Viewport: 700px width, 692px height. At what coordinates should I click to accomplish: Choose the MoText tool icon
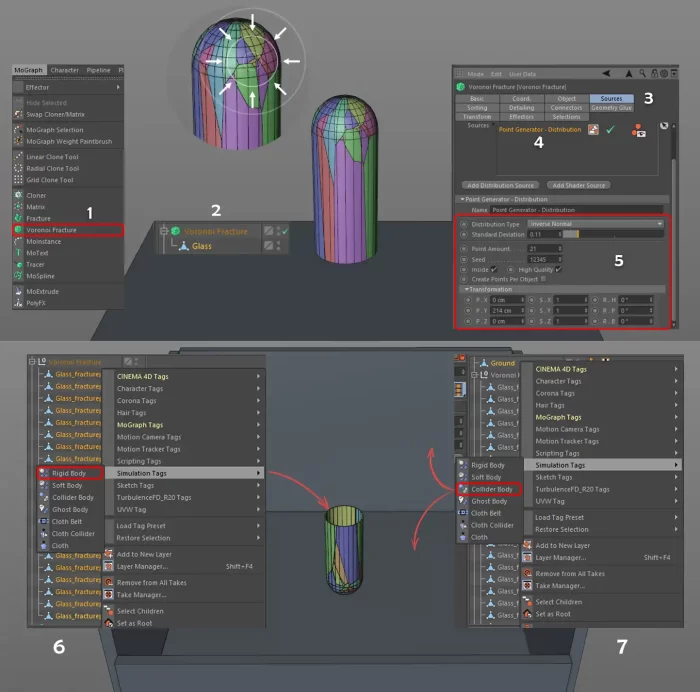[18, 253]
